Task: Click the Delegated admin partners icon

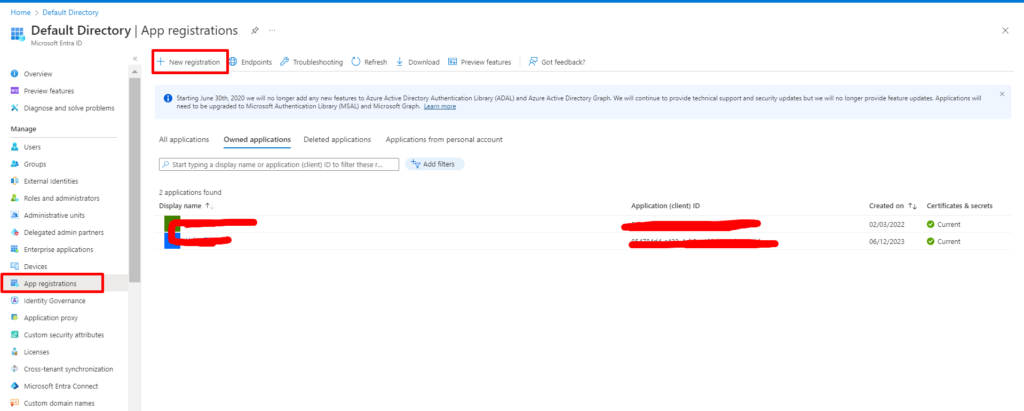Action: coord(14,232)
